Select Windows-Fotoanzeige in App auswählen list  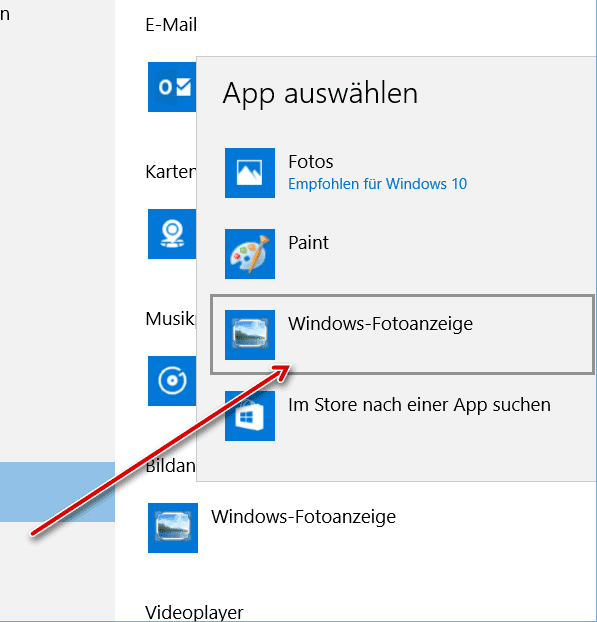coord(402,334)
